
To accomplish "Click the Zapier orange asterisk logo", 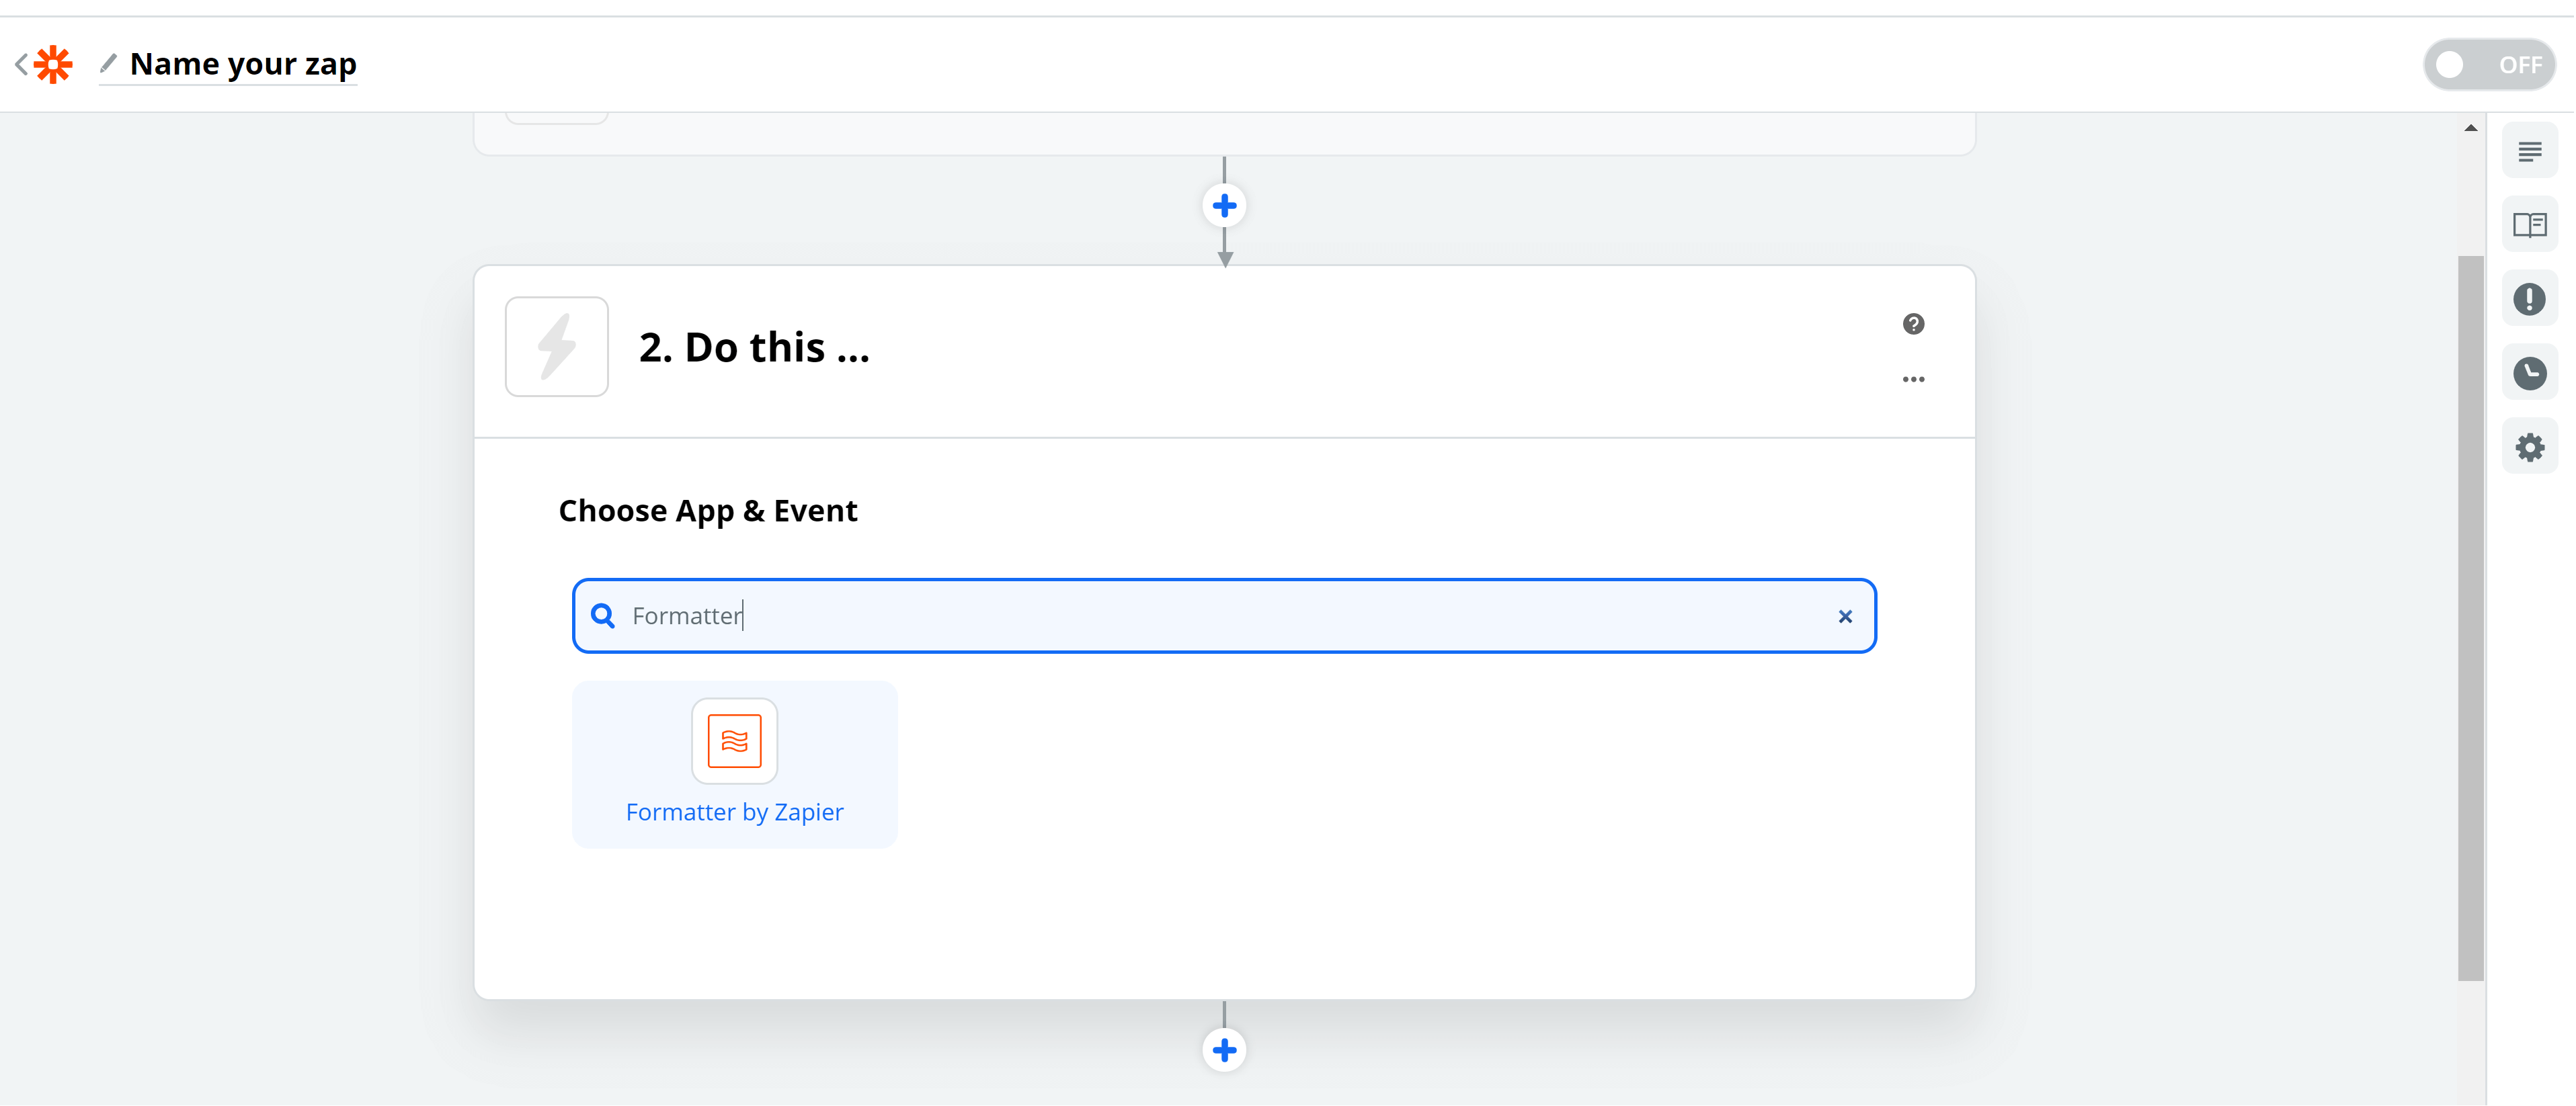I will coord(54,65).
